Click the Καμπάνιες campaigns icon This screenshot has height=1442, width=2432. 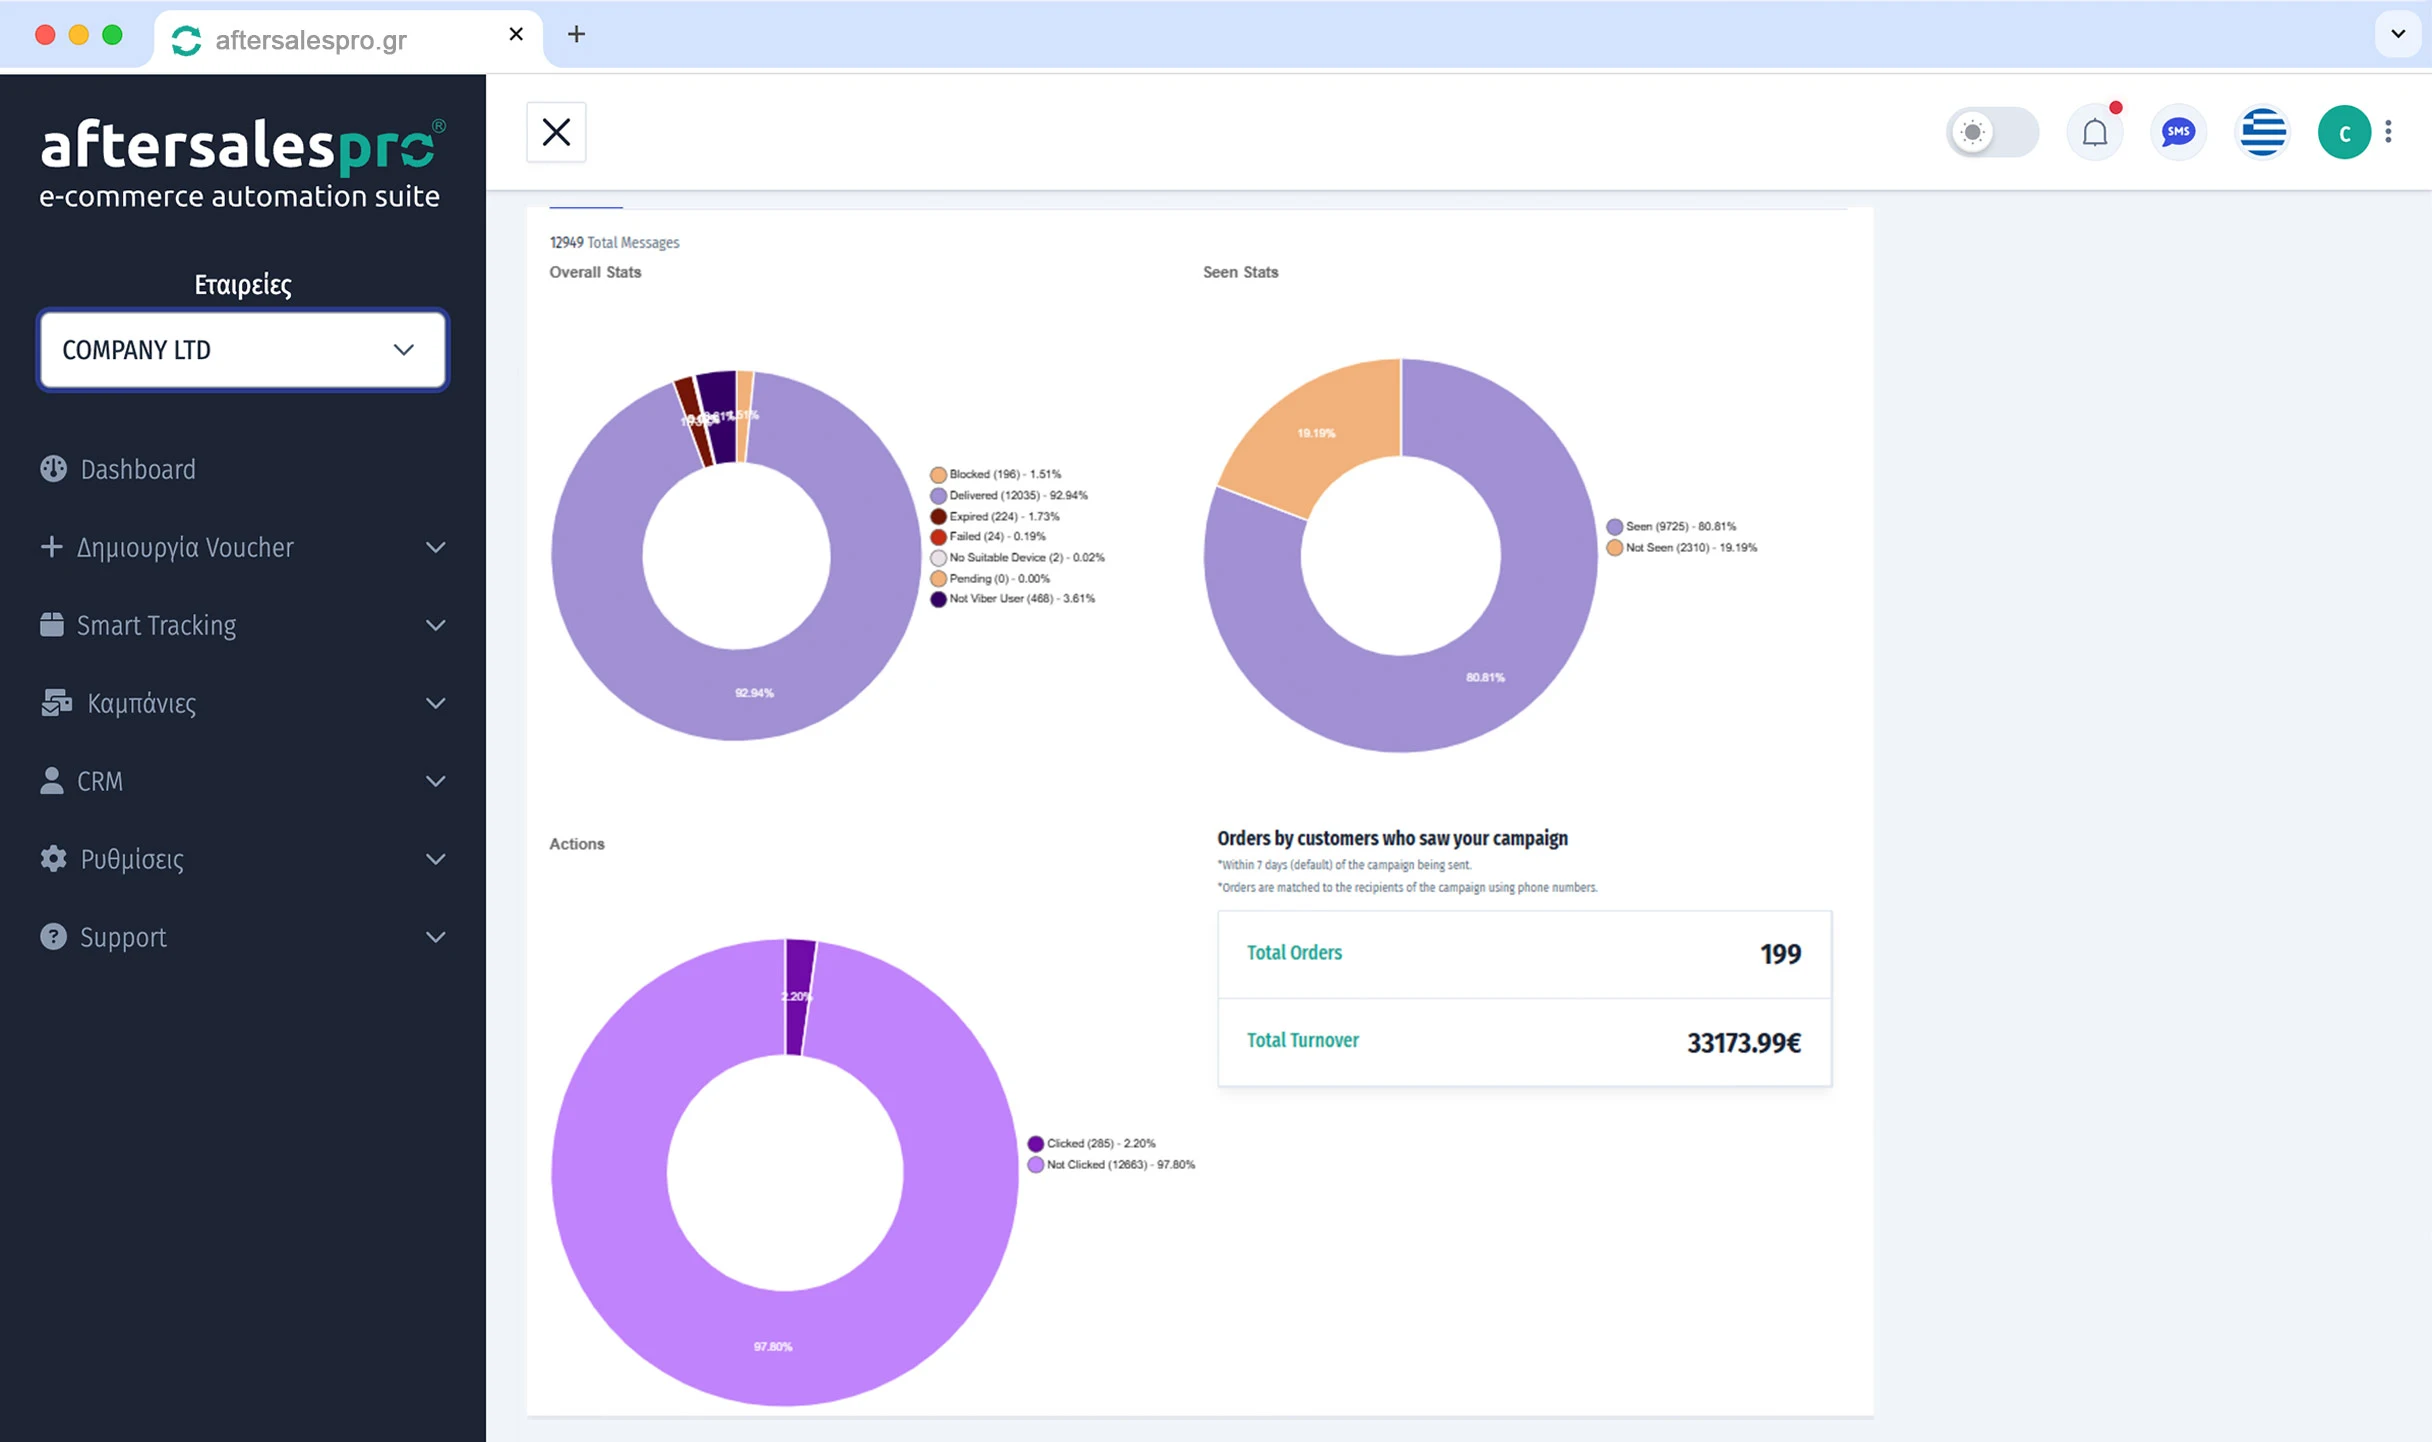55,703
